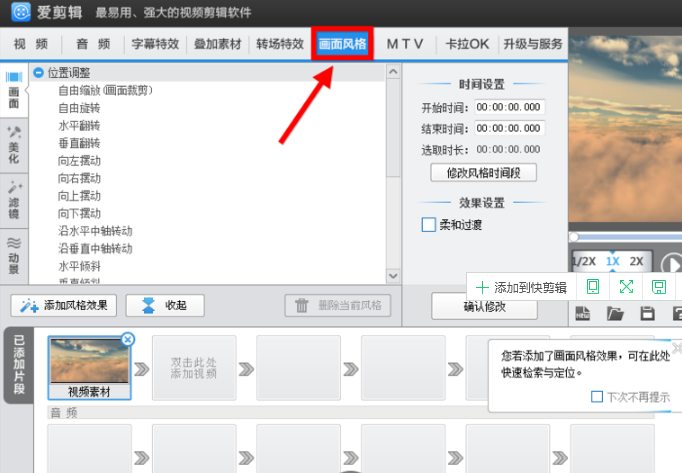Click the 收起 collapse button
The height and width of the screenshot is (473, 682).
tap(165, 305)
